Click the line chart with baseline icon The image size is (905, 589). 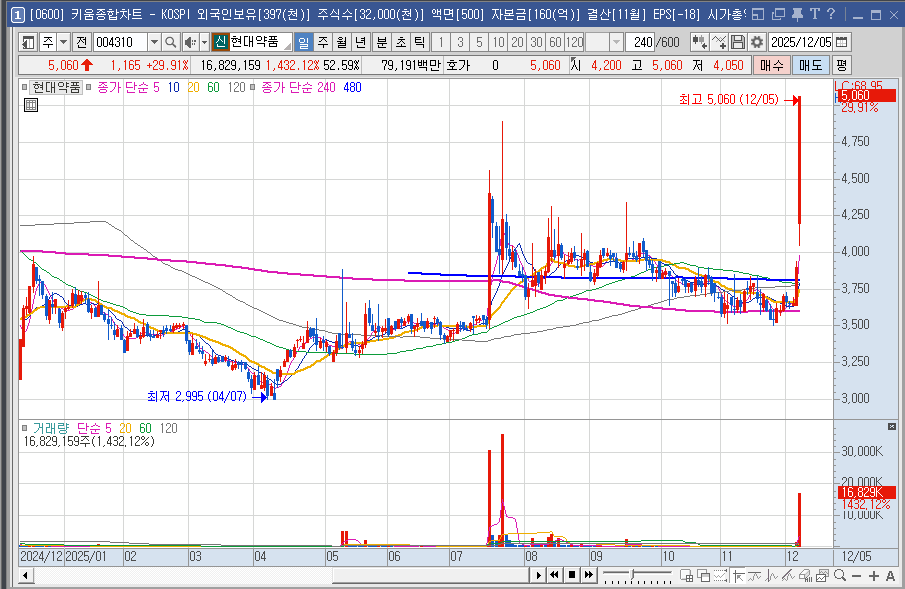754,575
